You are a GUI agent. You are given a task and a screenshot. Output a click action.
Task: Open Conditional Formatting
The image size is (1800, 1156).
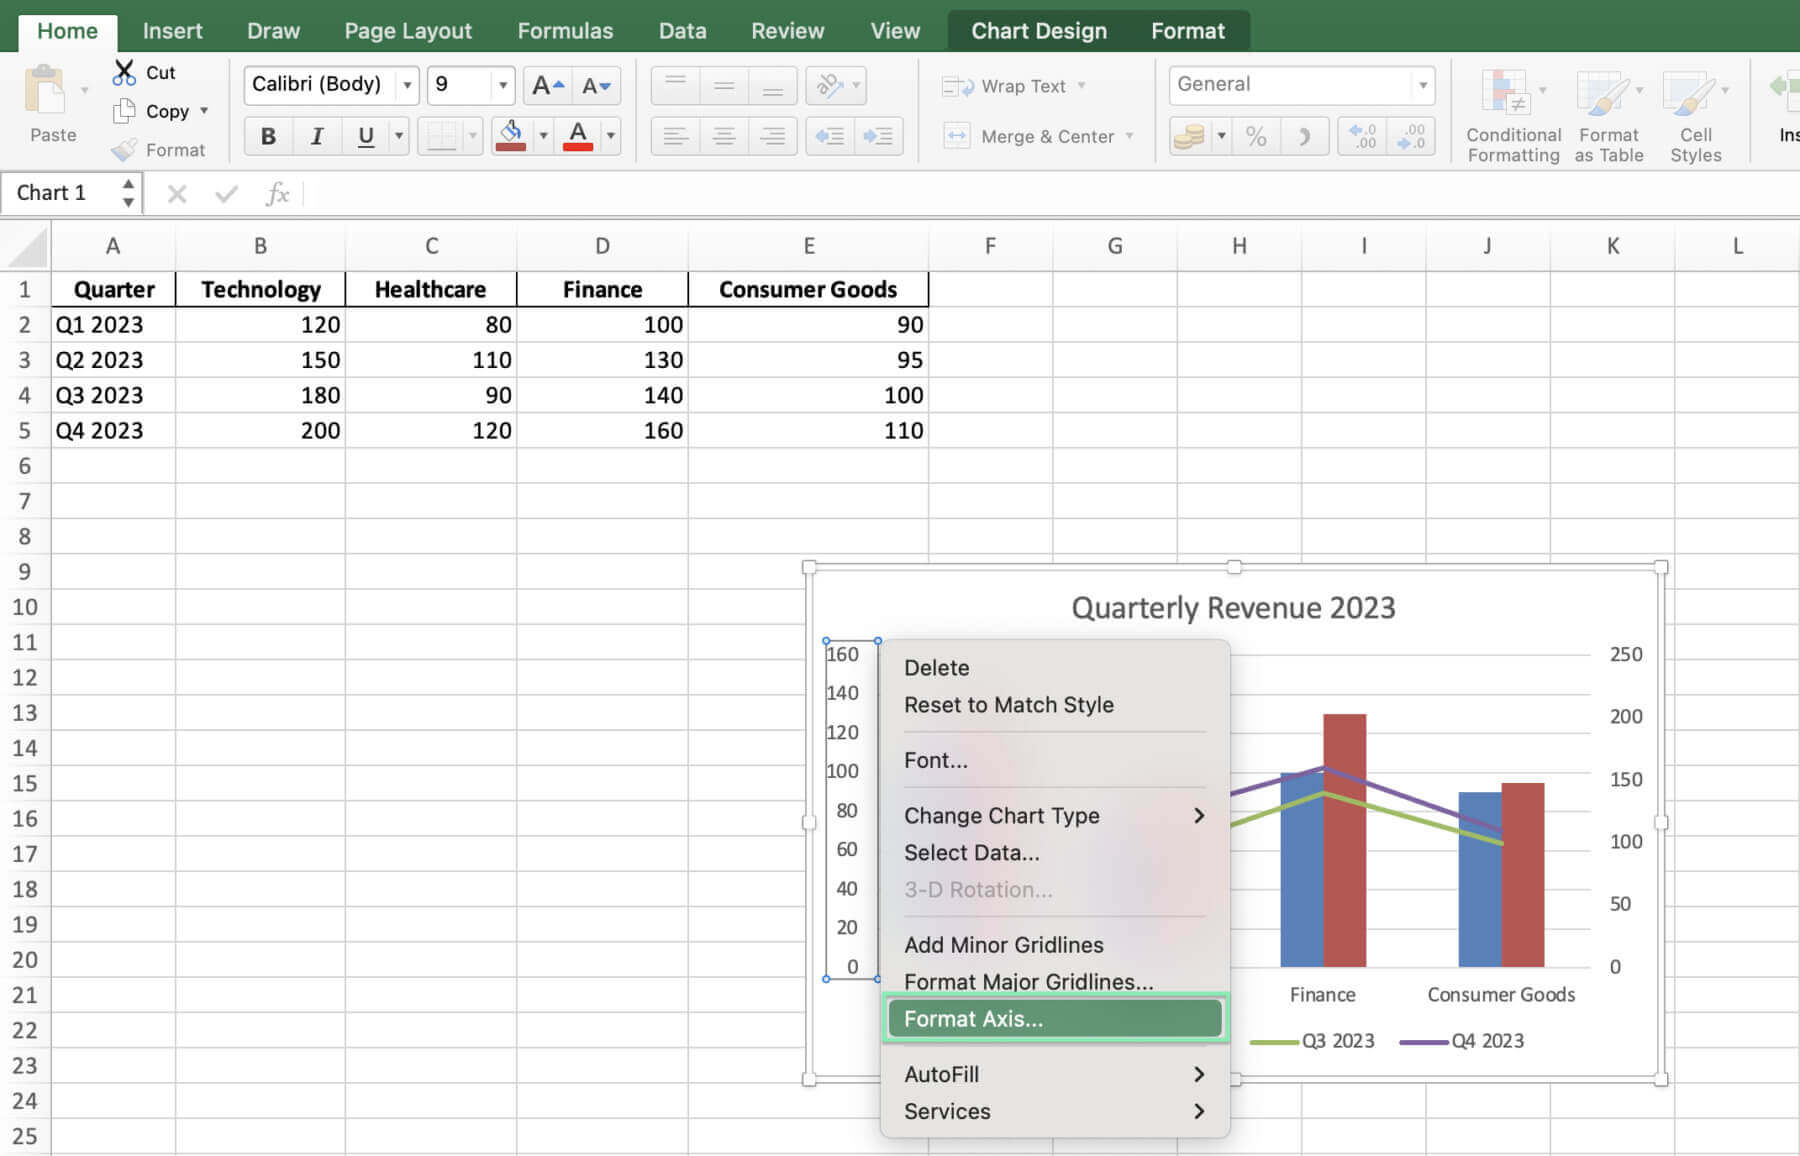pos(1513,115)
